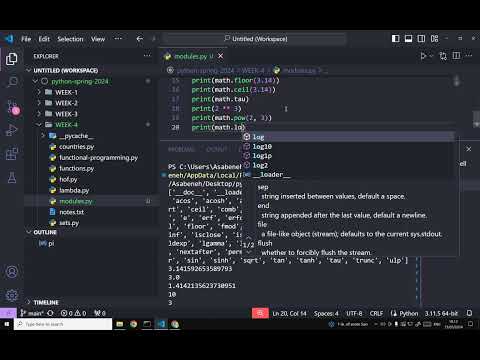Toggle the secondary side bar layout
Image resolution: width=480 pixels, height=360 pixels.
[421, 39]
